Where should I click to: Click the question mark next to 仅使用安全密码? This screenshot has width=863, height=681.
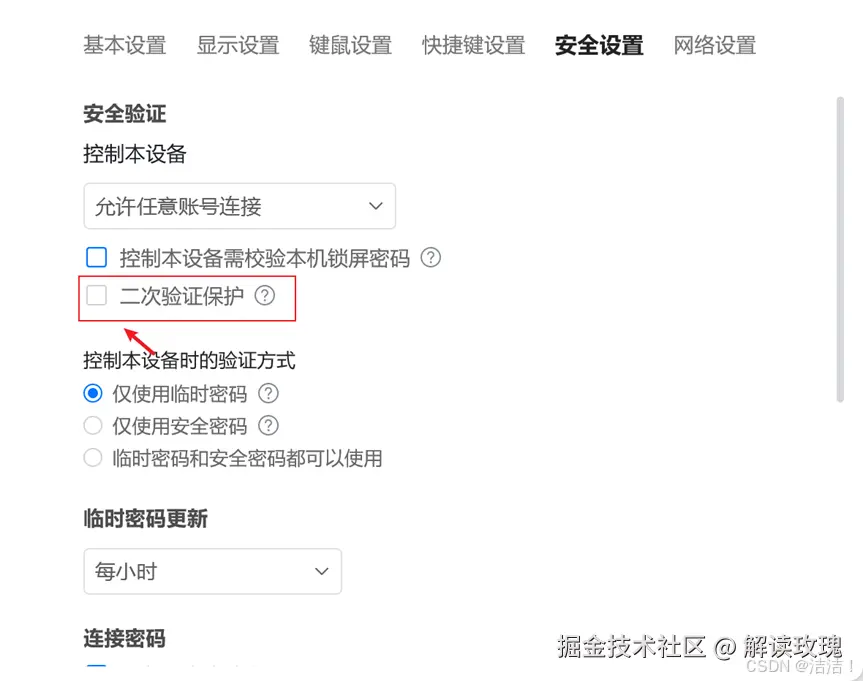[267, 426]
